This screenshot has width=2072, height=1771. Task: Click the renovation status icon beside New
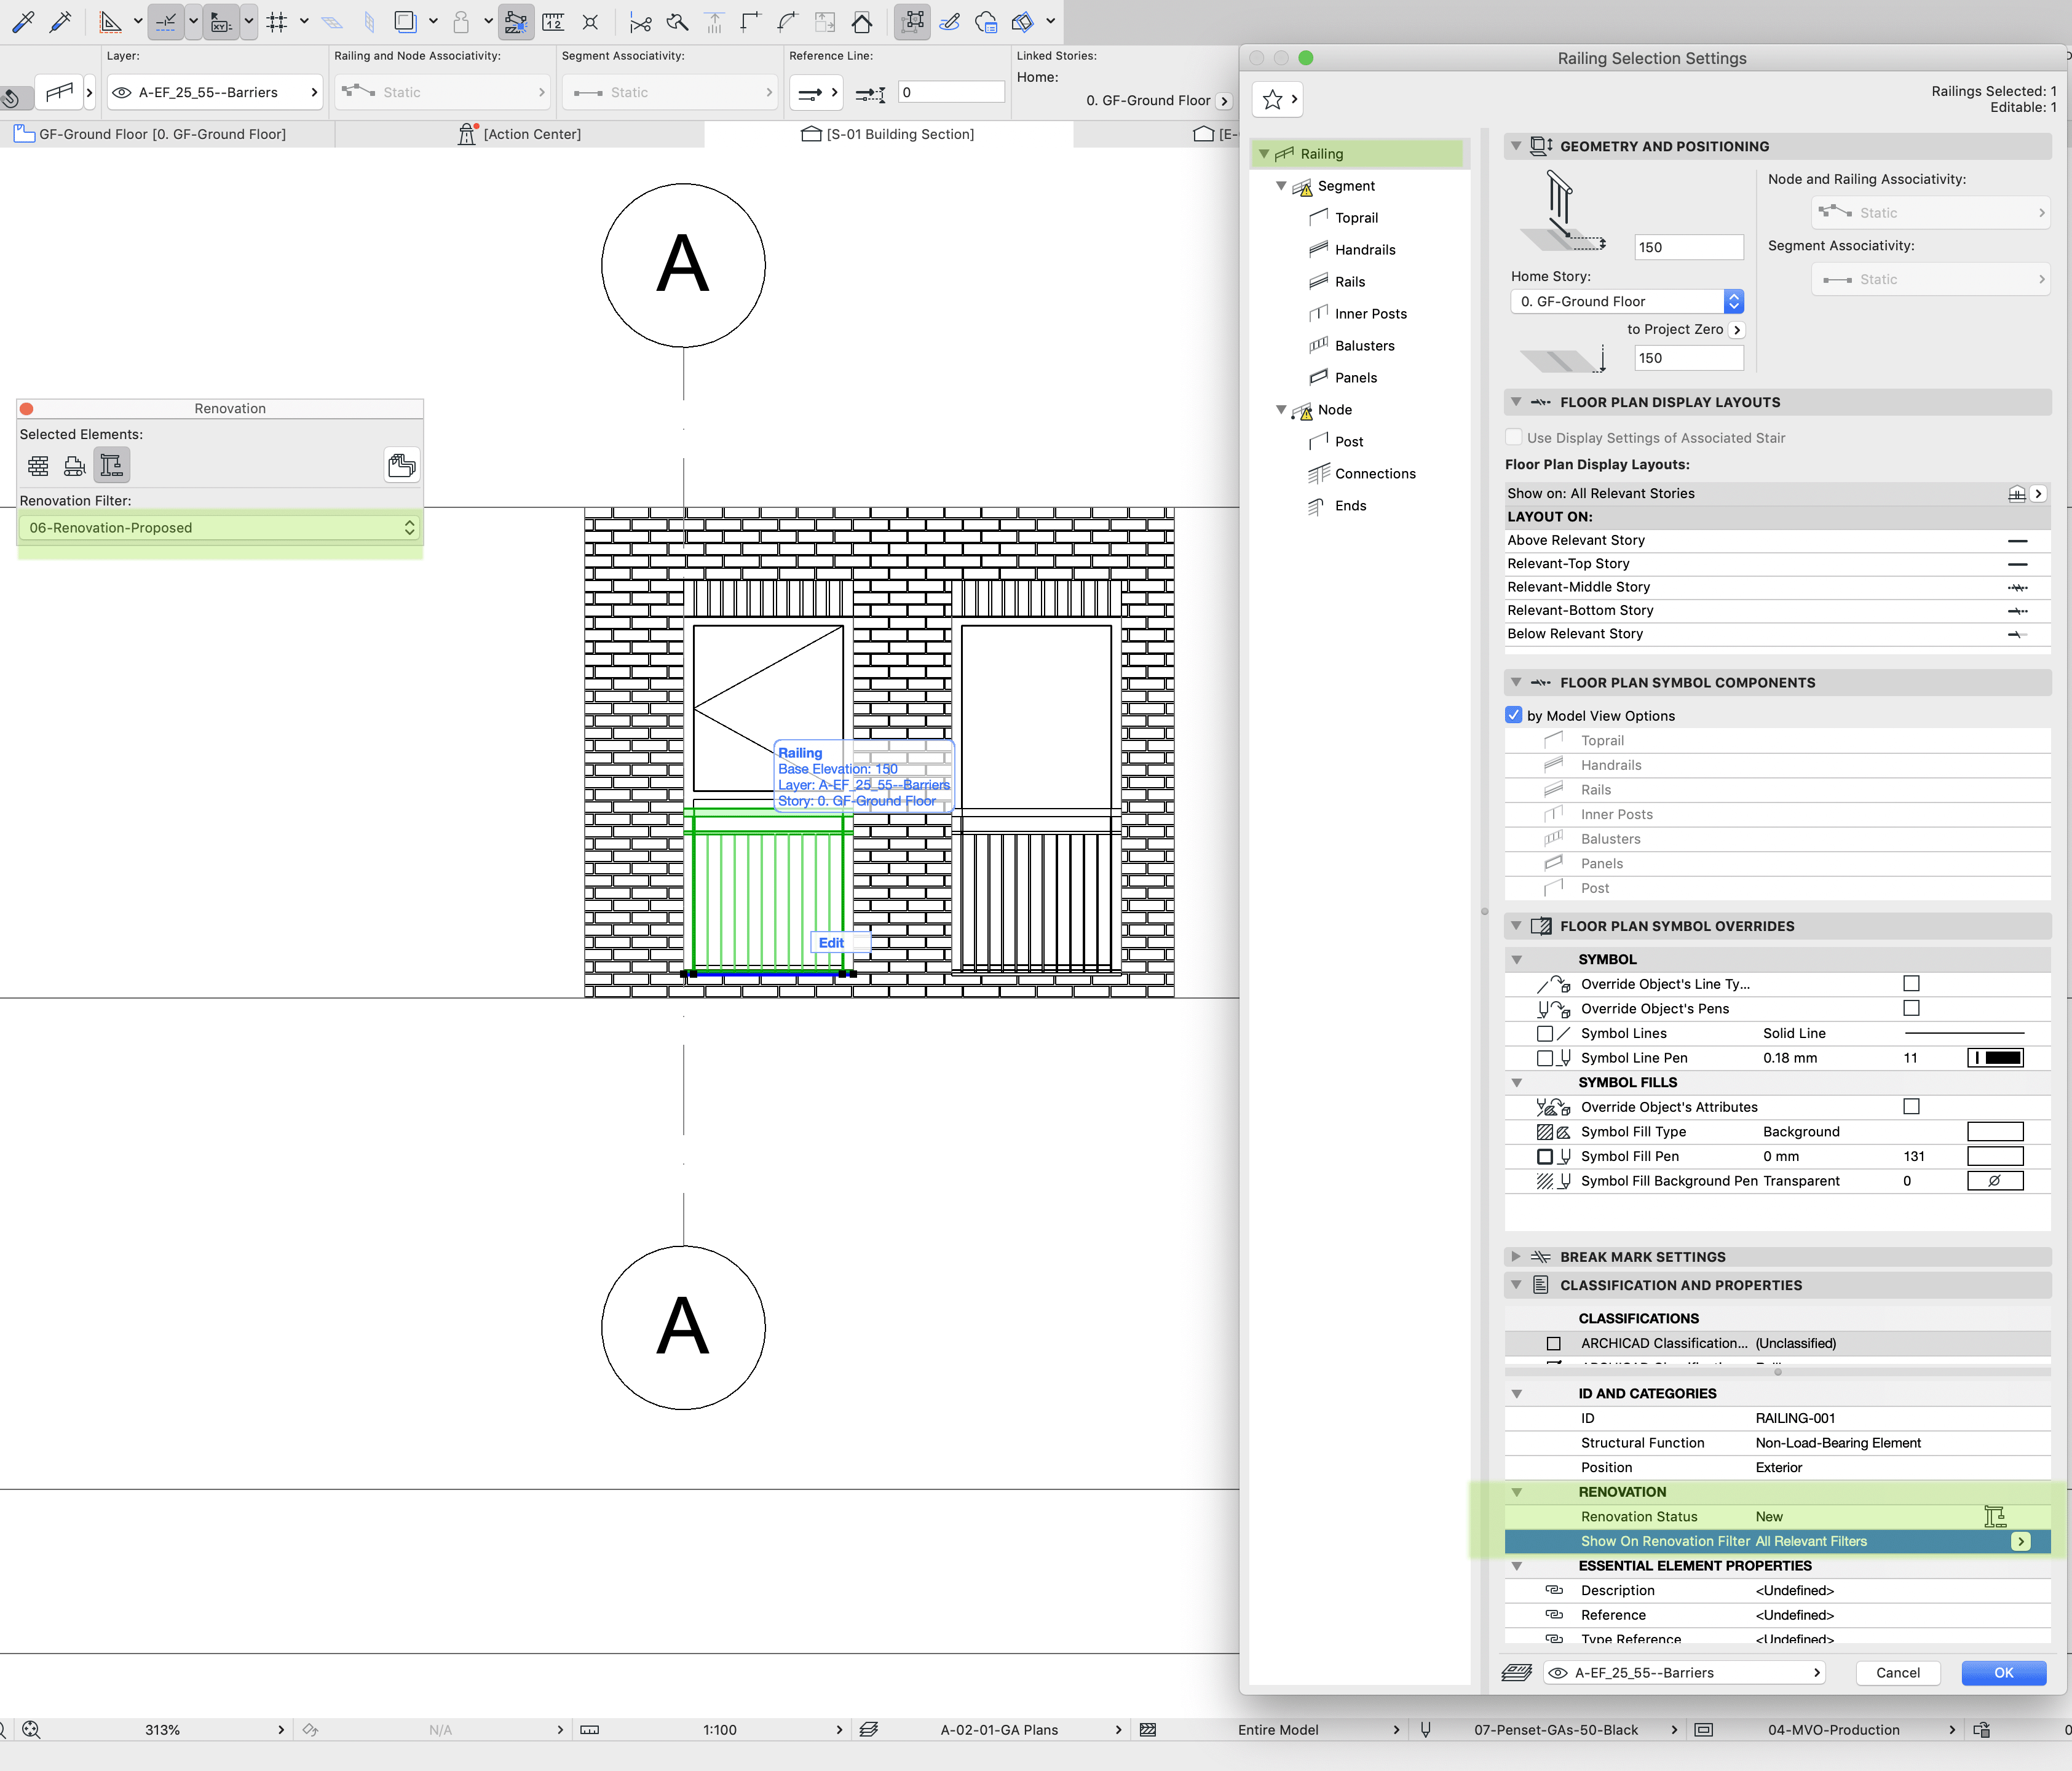[x=1994, y=1517]
